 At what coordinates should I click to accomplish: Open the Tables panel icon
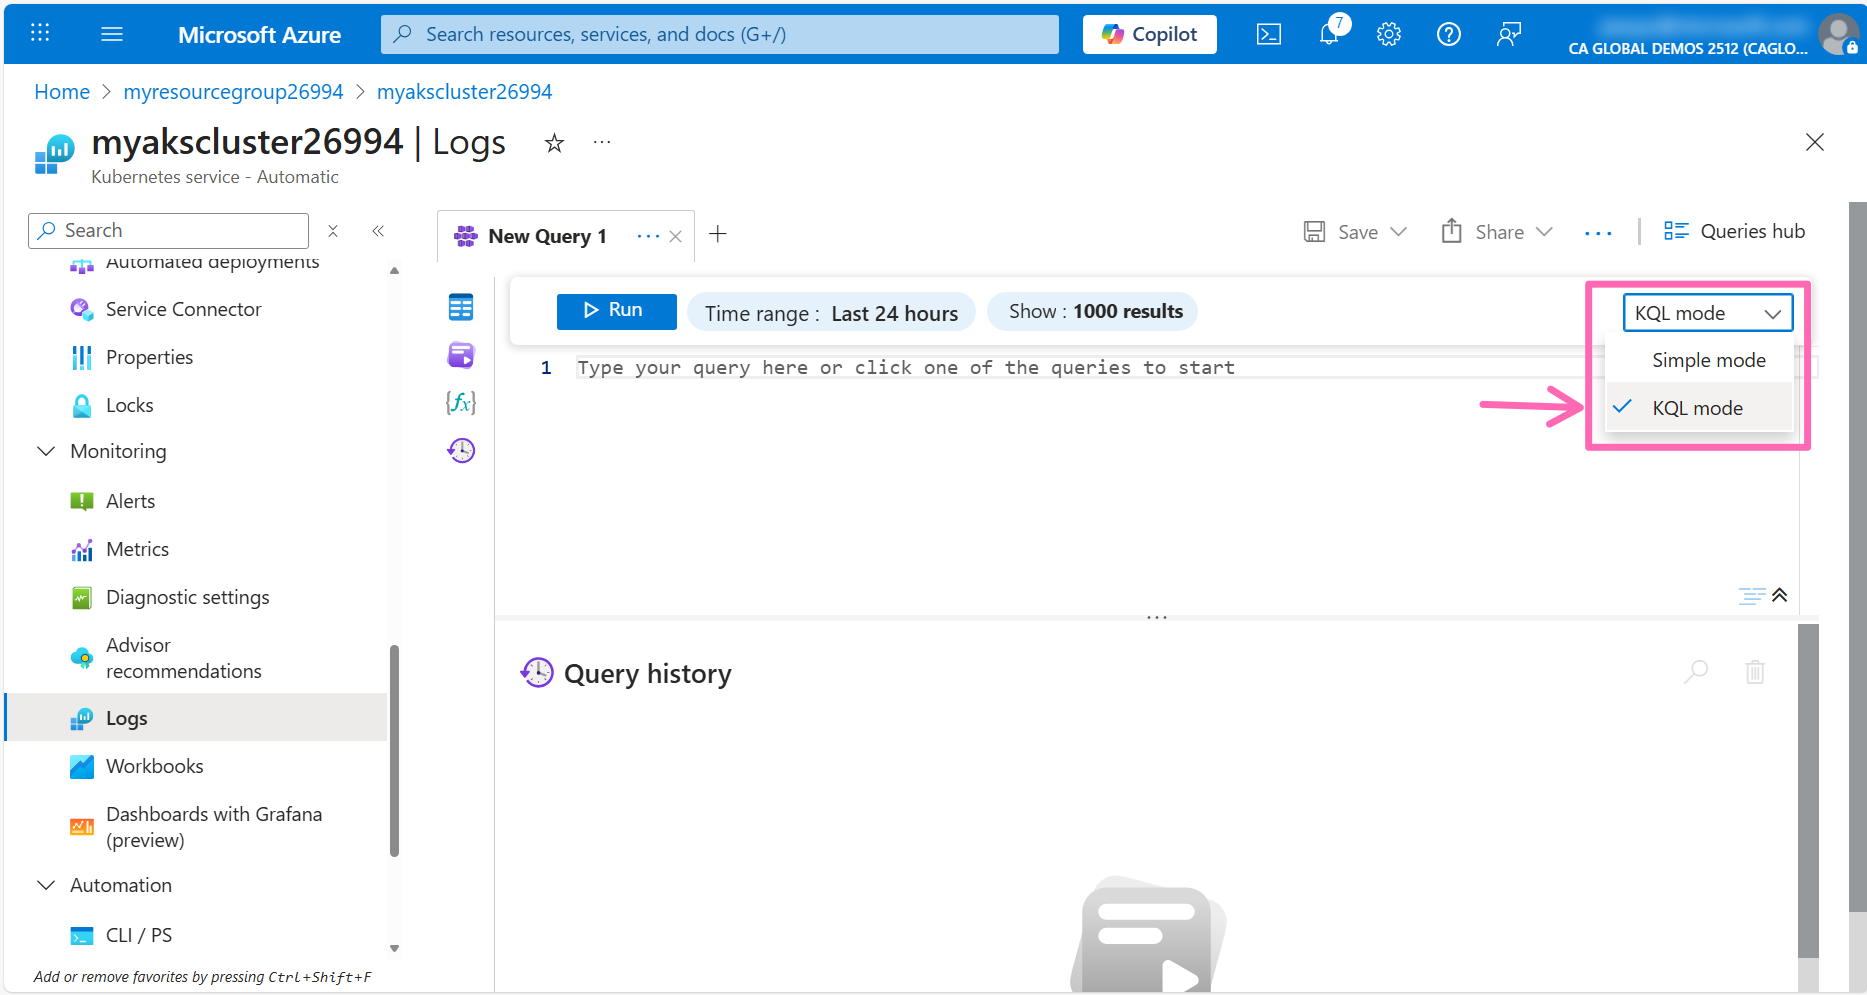tap(461, 308)
